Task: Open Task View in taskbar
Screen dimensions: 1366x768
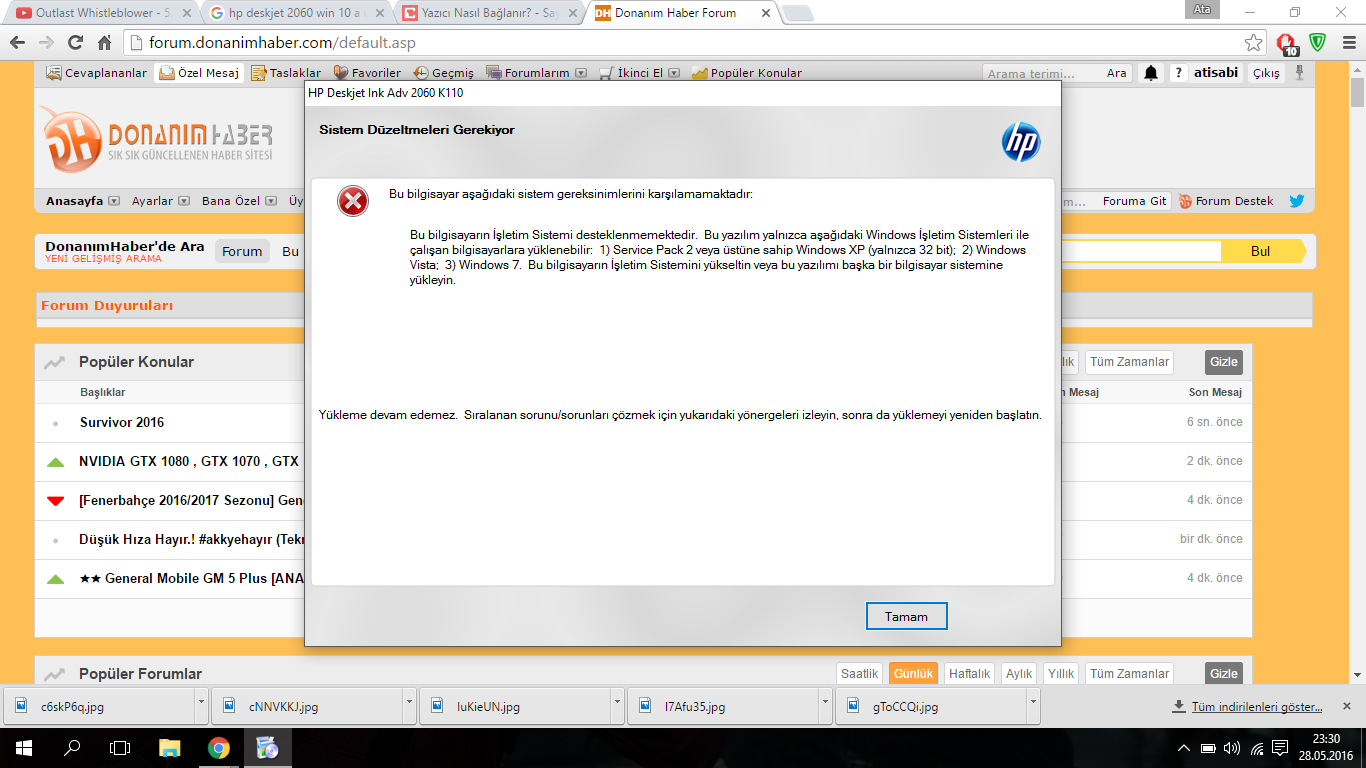Action: tap(120, 748)
